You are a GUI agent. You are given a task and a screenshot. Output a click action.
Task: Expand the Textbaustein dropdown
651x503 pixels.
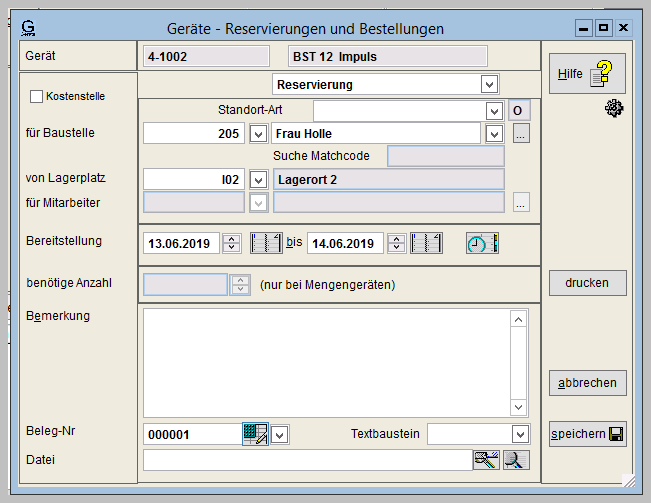tap(519, 434)
